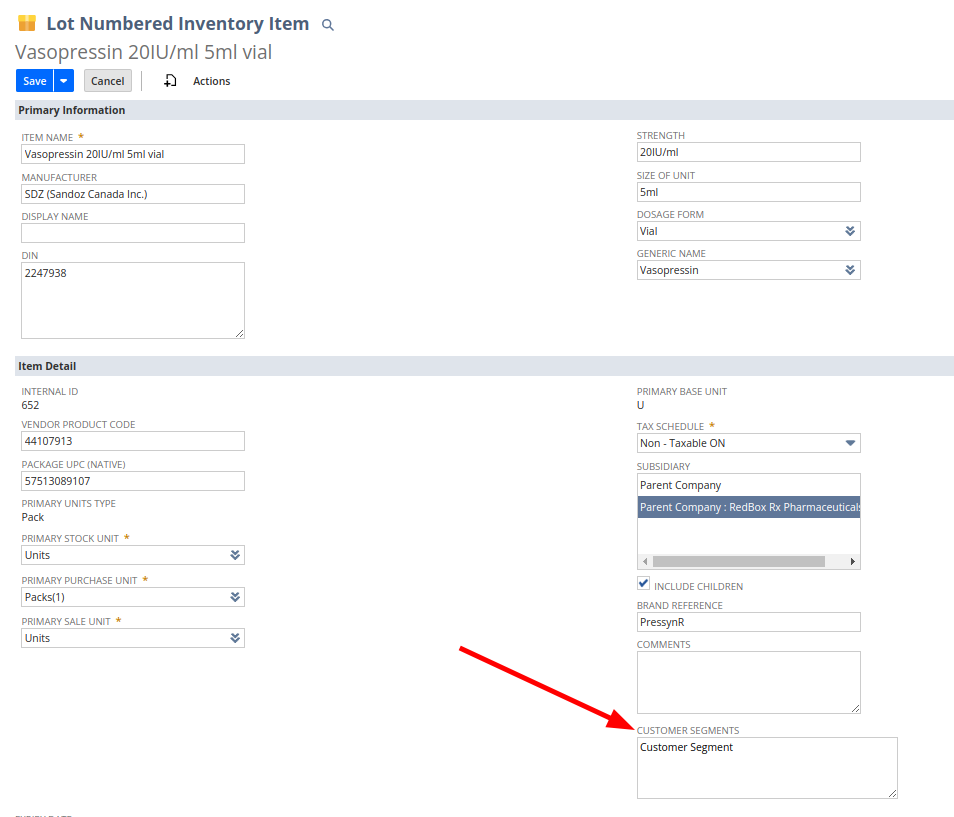Screen dimensions: 954x817
Task: Collapse the Item Detail section header
Action: [47, 366]
